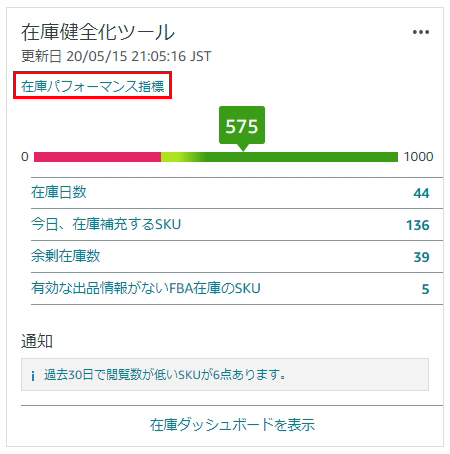Screen dimensions: 450x454
Task: Open the 在庫パフォーマンス指標 link
Action: pyautogui.click(x=93, y=86)
